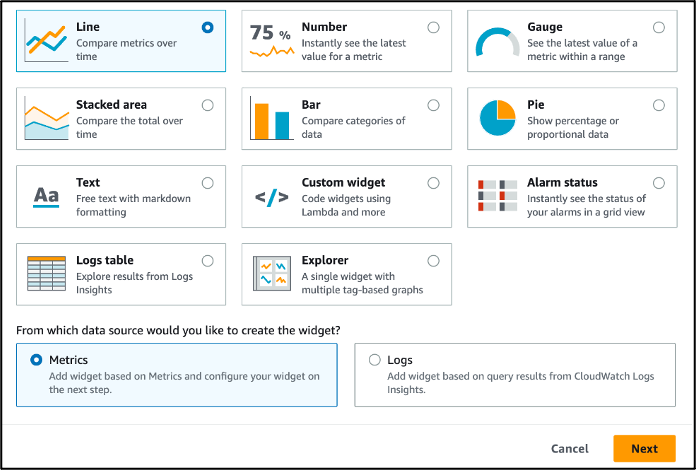Select the Gauge widget radio button
The height and width of the screenshot is (470, 696).
tap(658, 28)
